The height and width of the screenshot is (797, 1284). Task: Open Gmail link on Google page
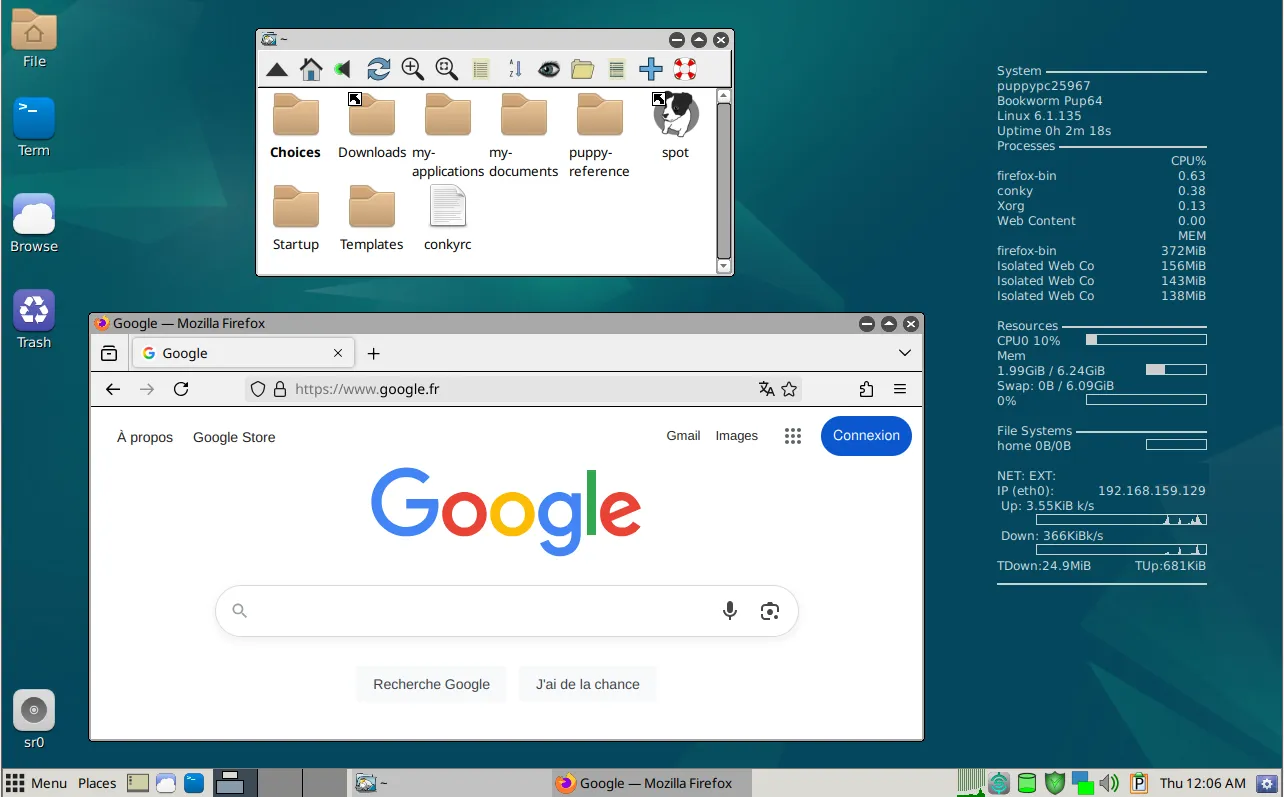684,436
